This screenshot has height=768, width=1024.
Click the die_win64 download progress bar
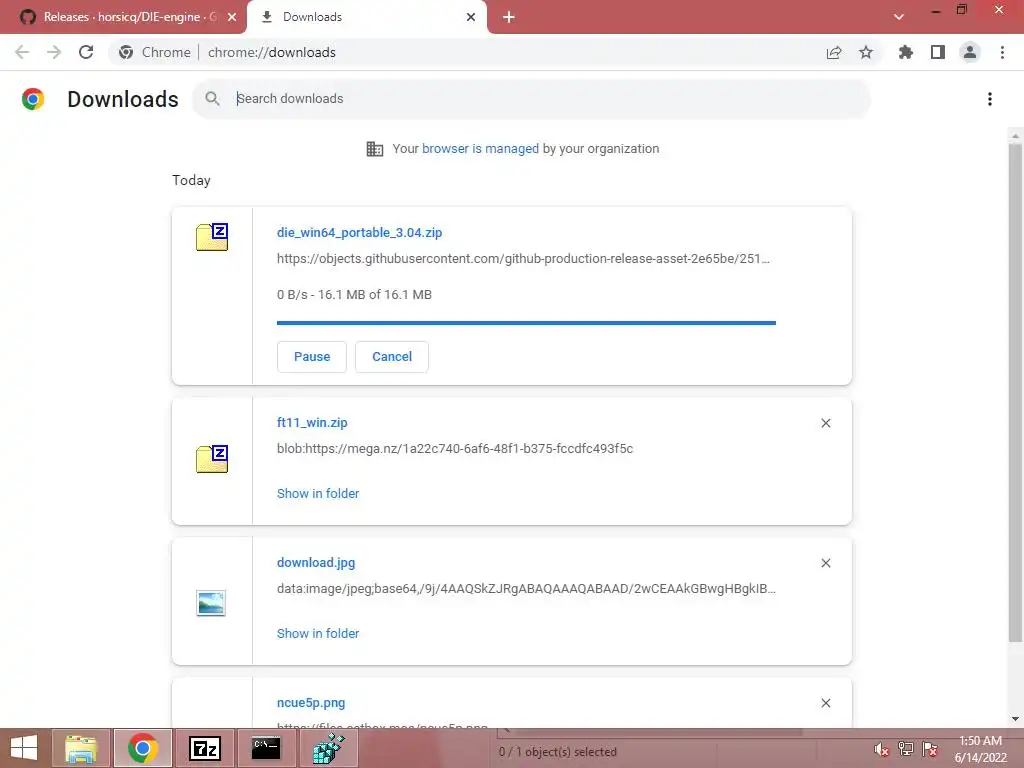tap(526, 323)
